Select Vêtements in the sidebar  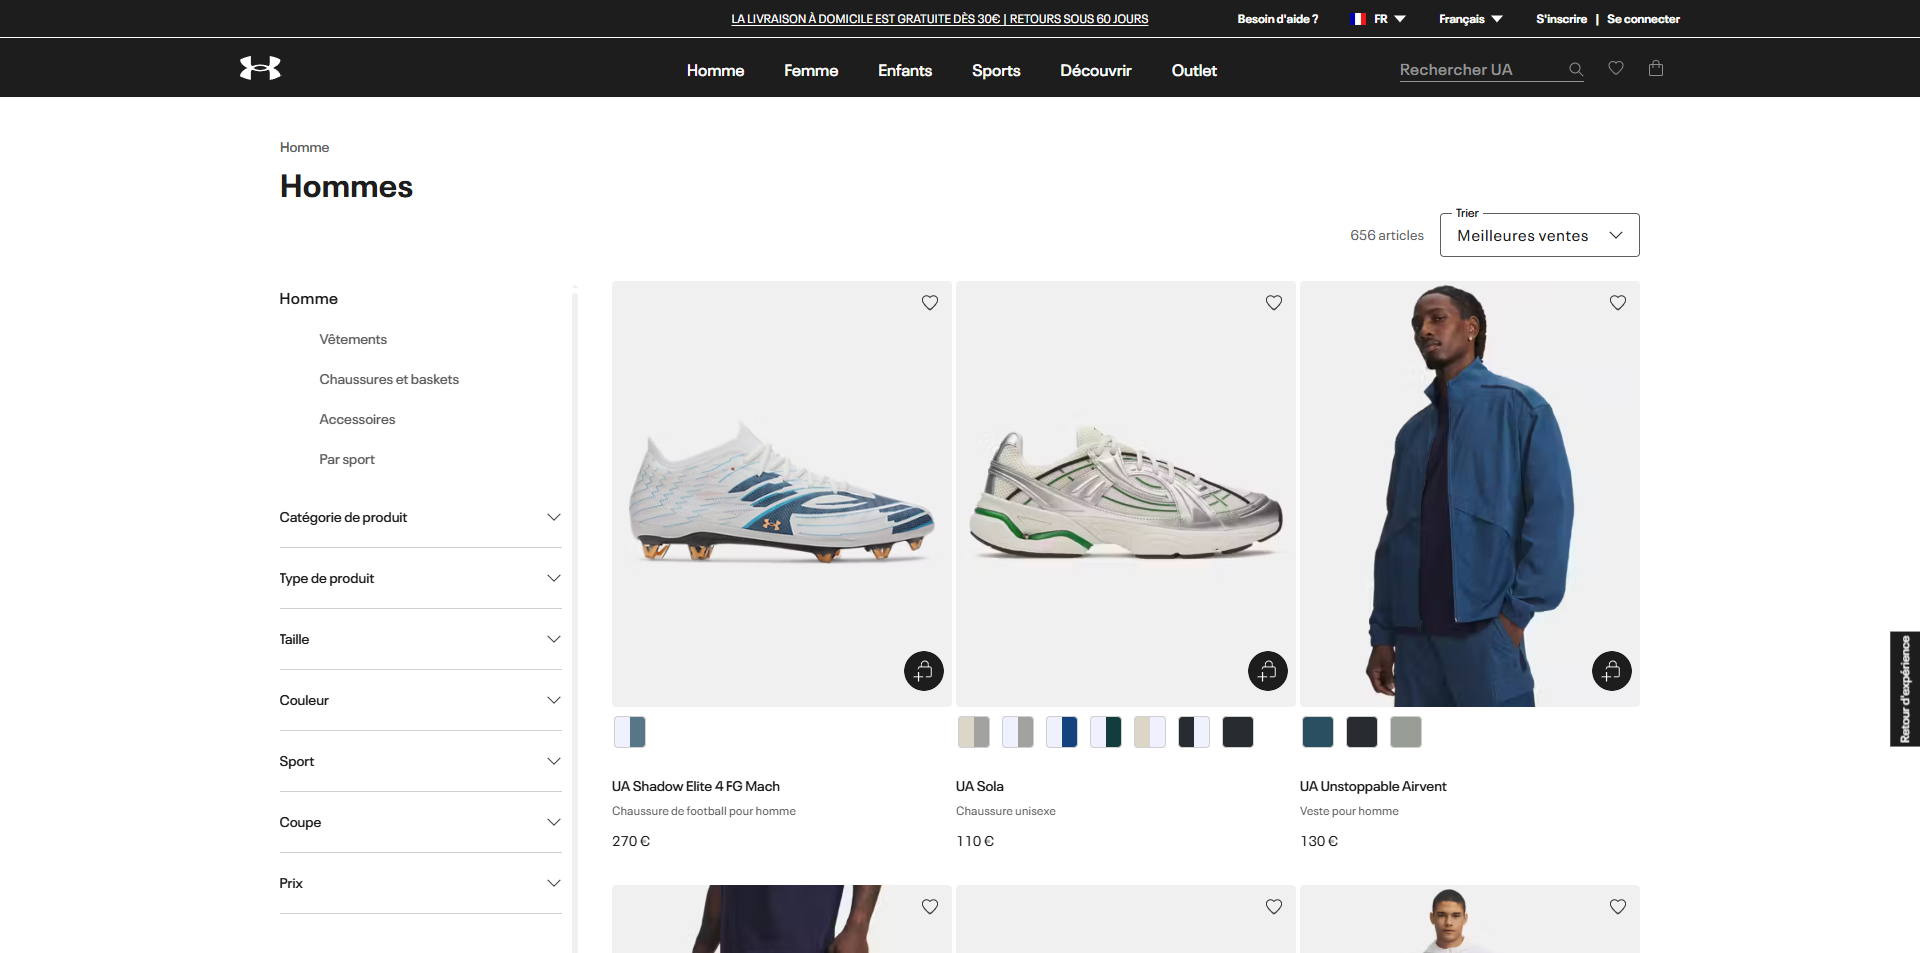point(353,339)
